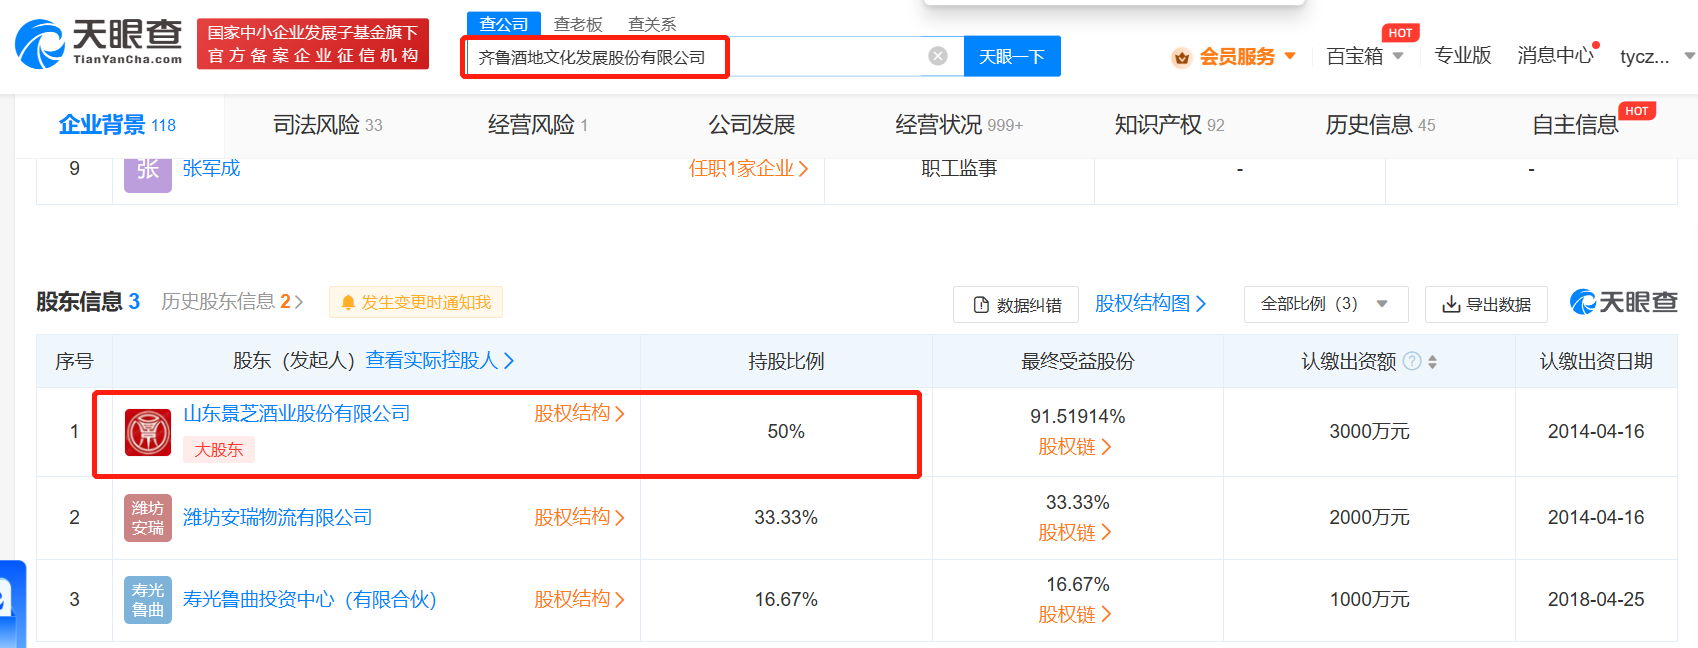Click the 潍坊安瑞 shareholder avatar
Image resolution: width=1698 pixels, height=648 pixels.
click(x=148, y=518)
